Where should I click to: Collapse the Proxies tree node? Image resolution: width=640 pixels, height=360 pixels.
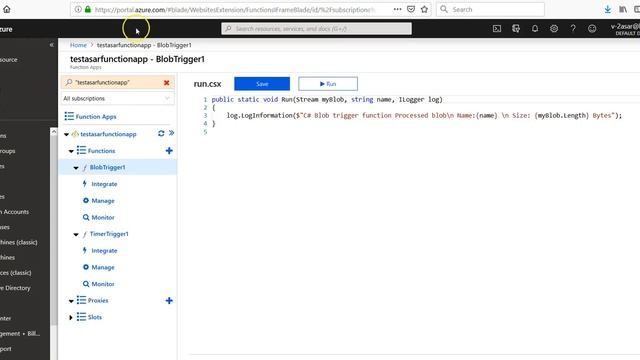[x=71, y=301]
